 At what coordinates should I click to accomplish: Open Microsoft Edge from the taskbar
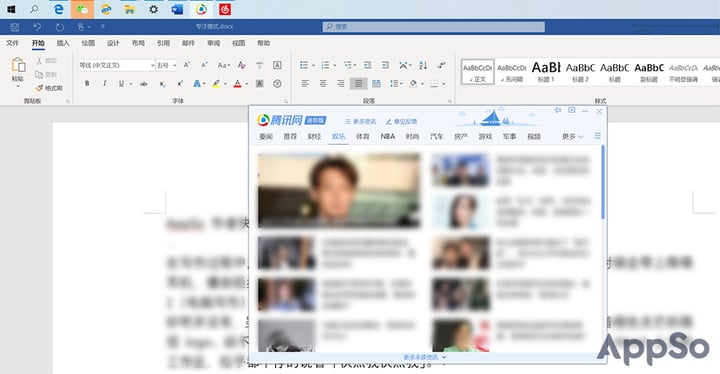(x=58, y=9)
